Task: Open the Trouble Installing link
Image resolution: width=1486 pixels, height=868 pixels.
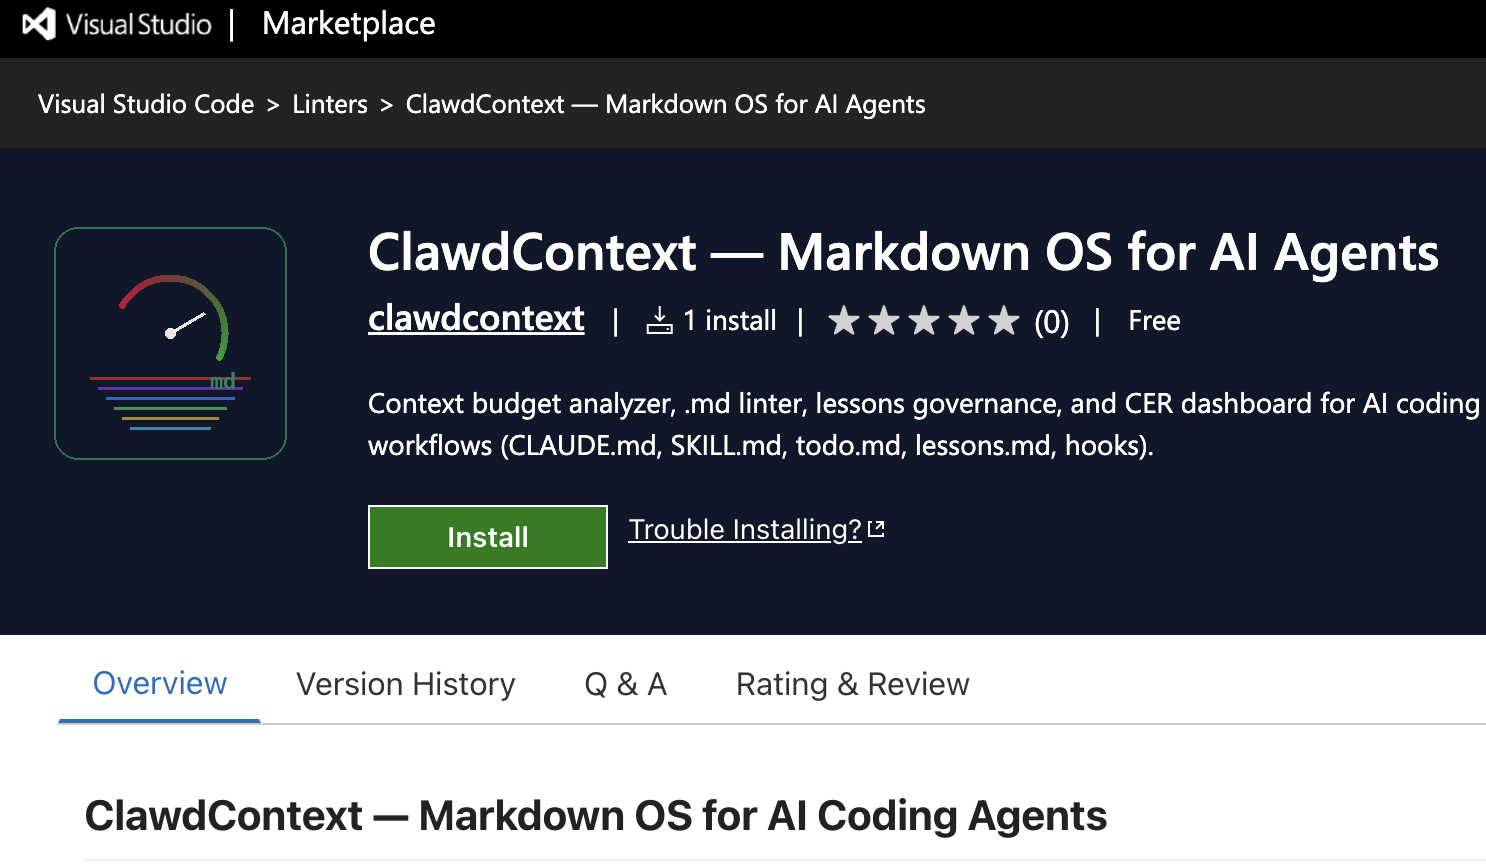Action: click(x=744, y=529)
